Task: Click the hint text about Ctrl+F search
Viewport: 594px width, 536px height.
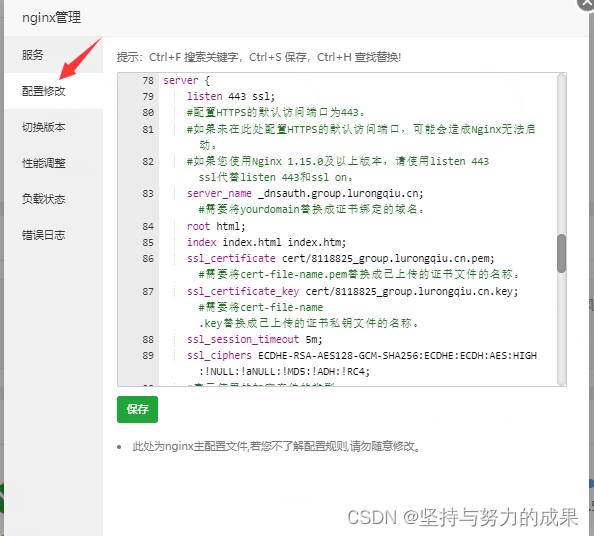Action: point(259,57)
